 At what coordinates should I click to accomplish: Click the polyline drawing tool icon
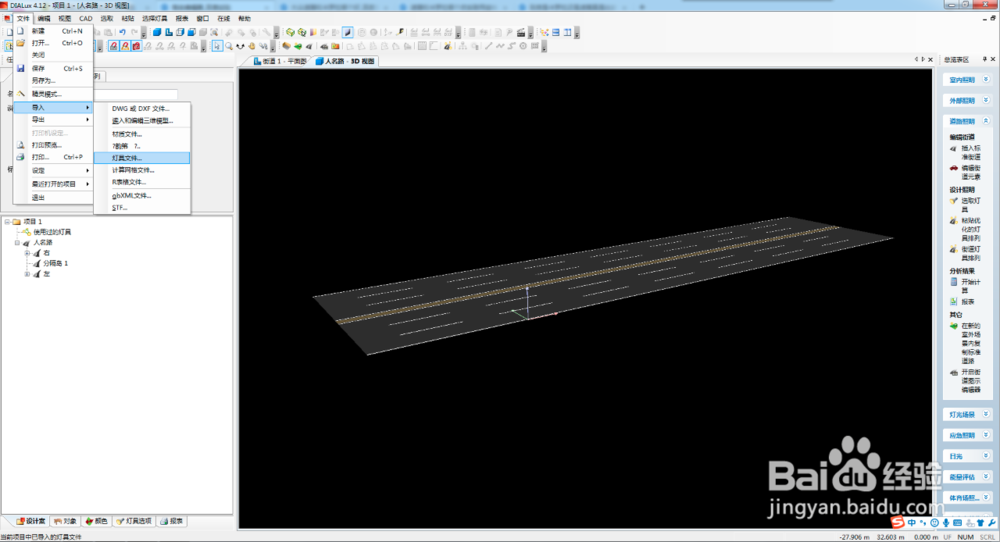click(x=500, y=46)
